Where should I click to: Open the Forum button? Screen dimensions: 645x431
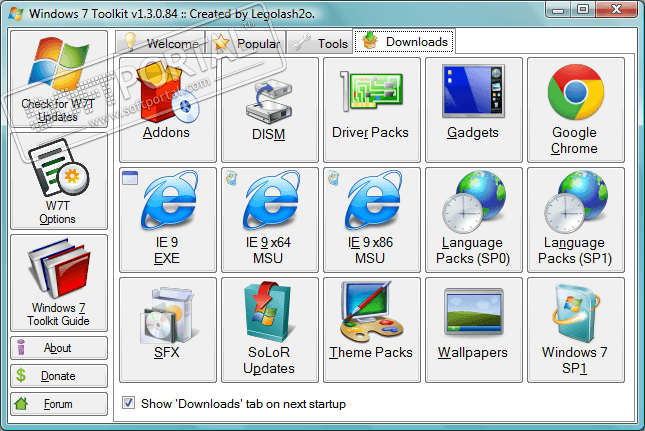point(59,404)
